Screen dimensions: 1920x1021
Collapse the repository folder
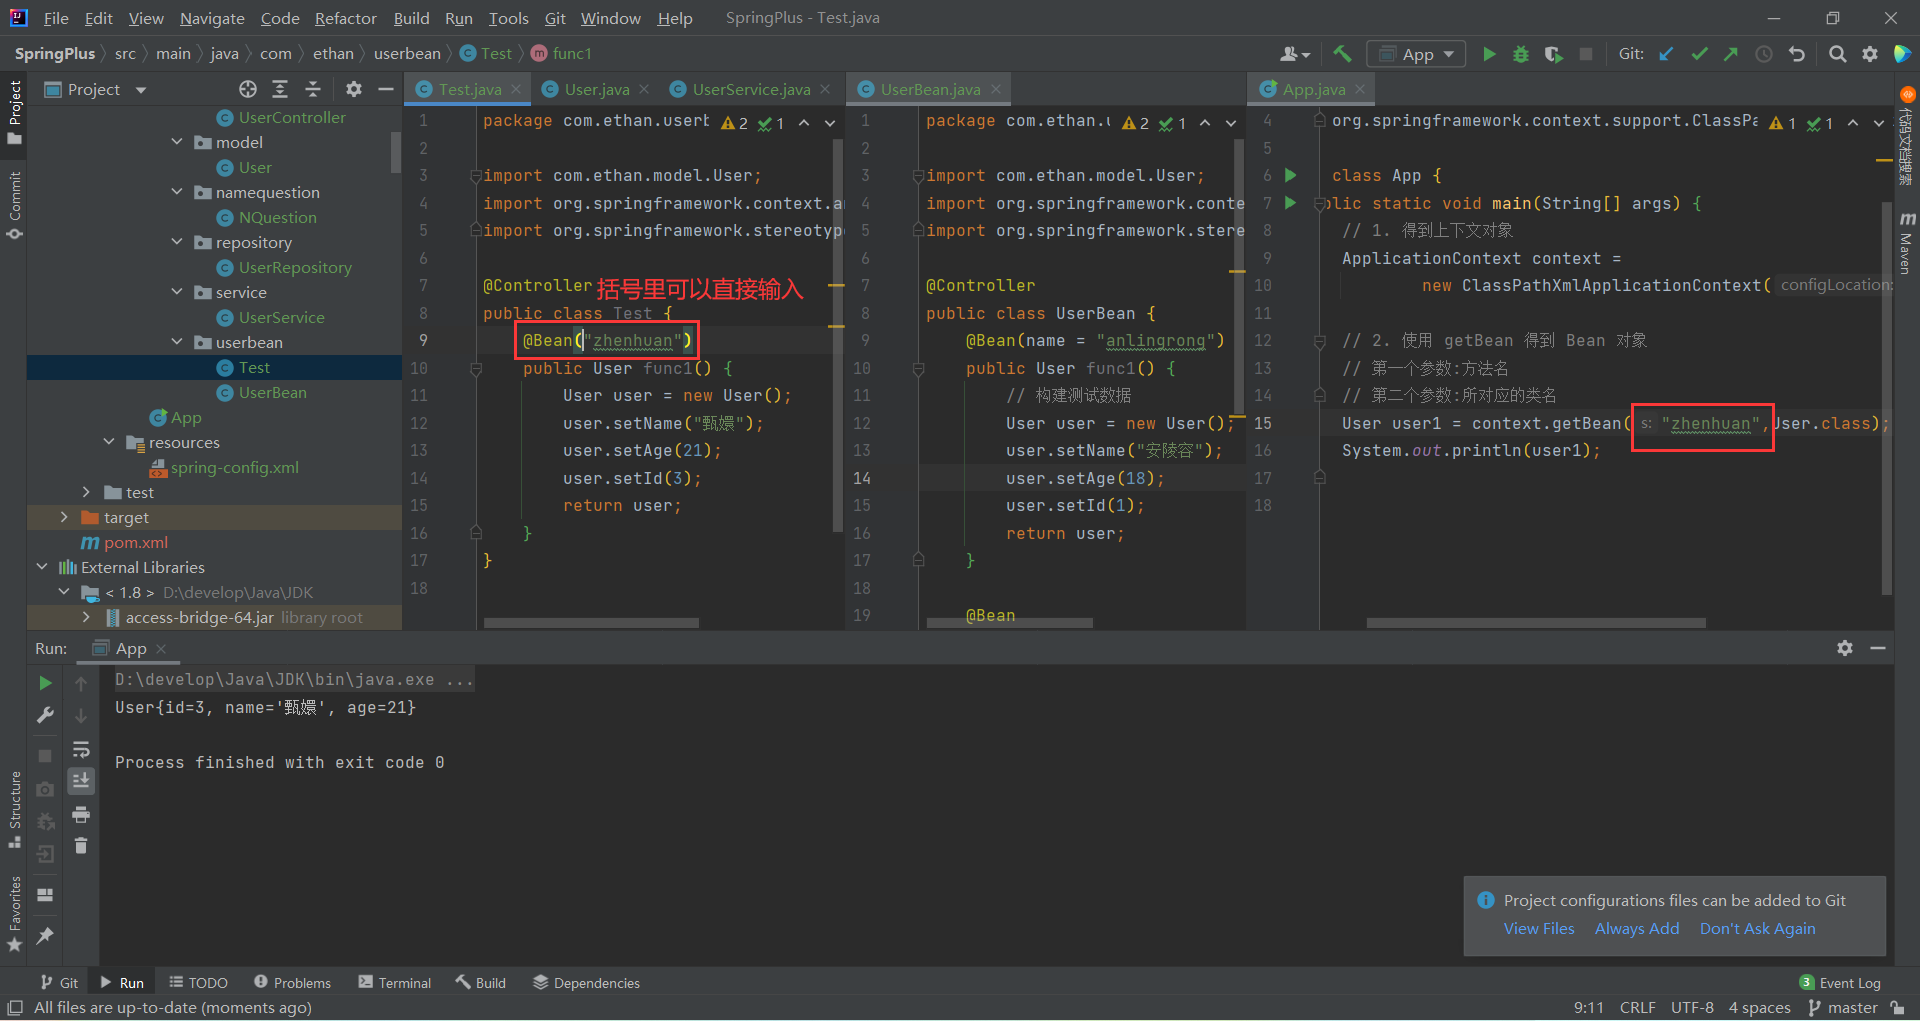177,242
